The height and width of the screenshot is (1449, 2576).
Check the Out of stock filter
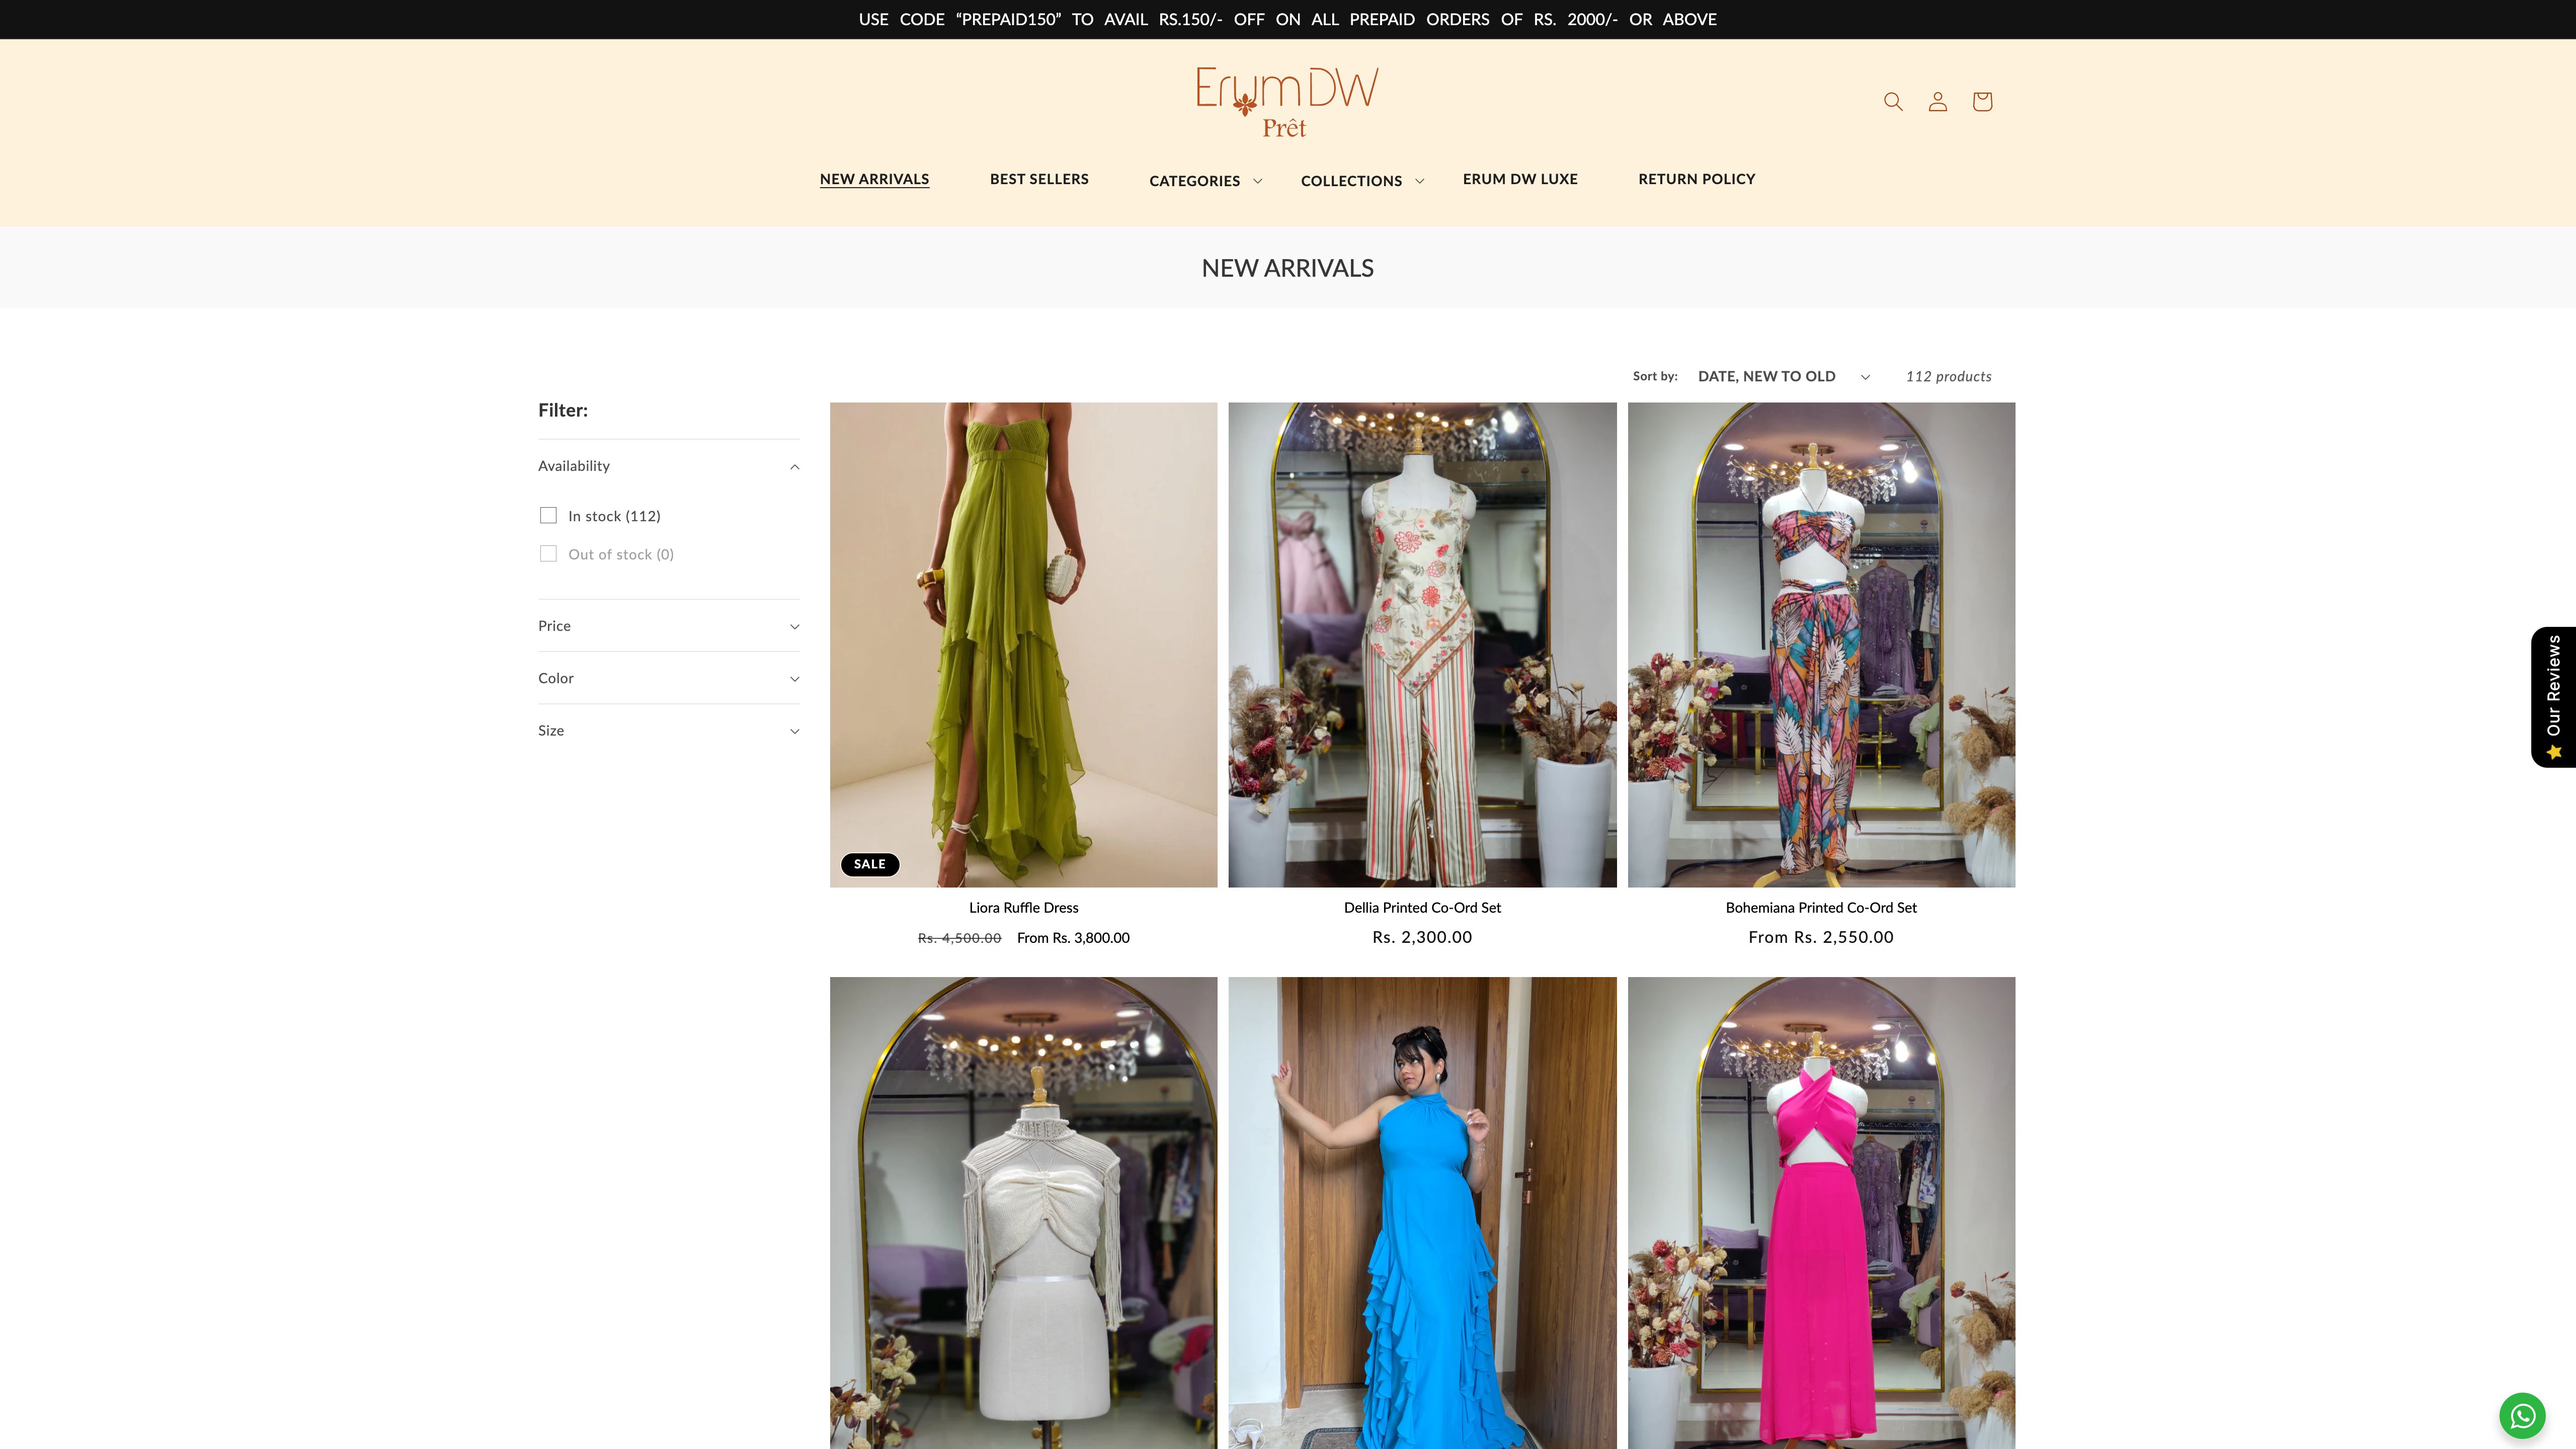point(548,553)
